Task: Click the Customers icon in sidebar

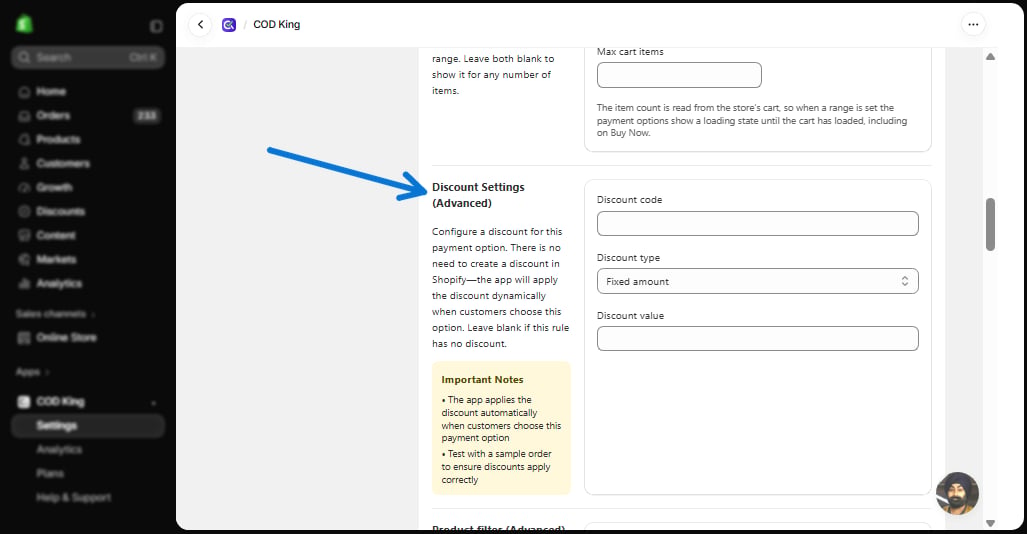Action: tap(24, 164)
